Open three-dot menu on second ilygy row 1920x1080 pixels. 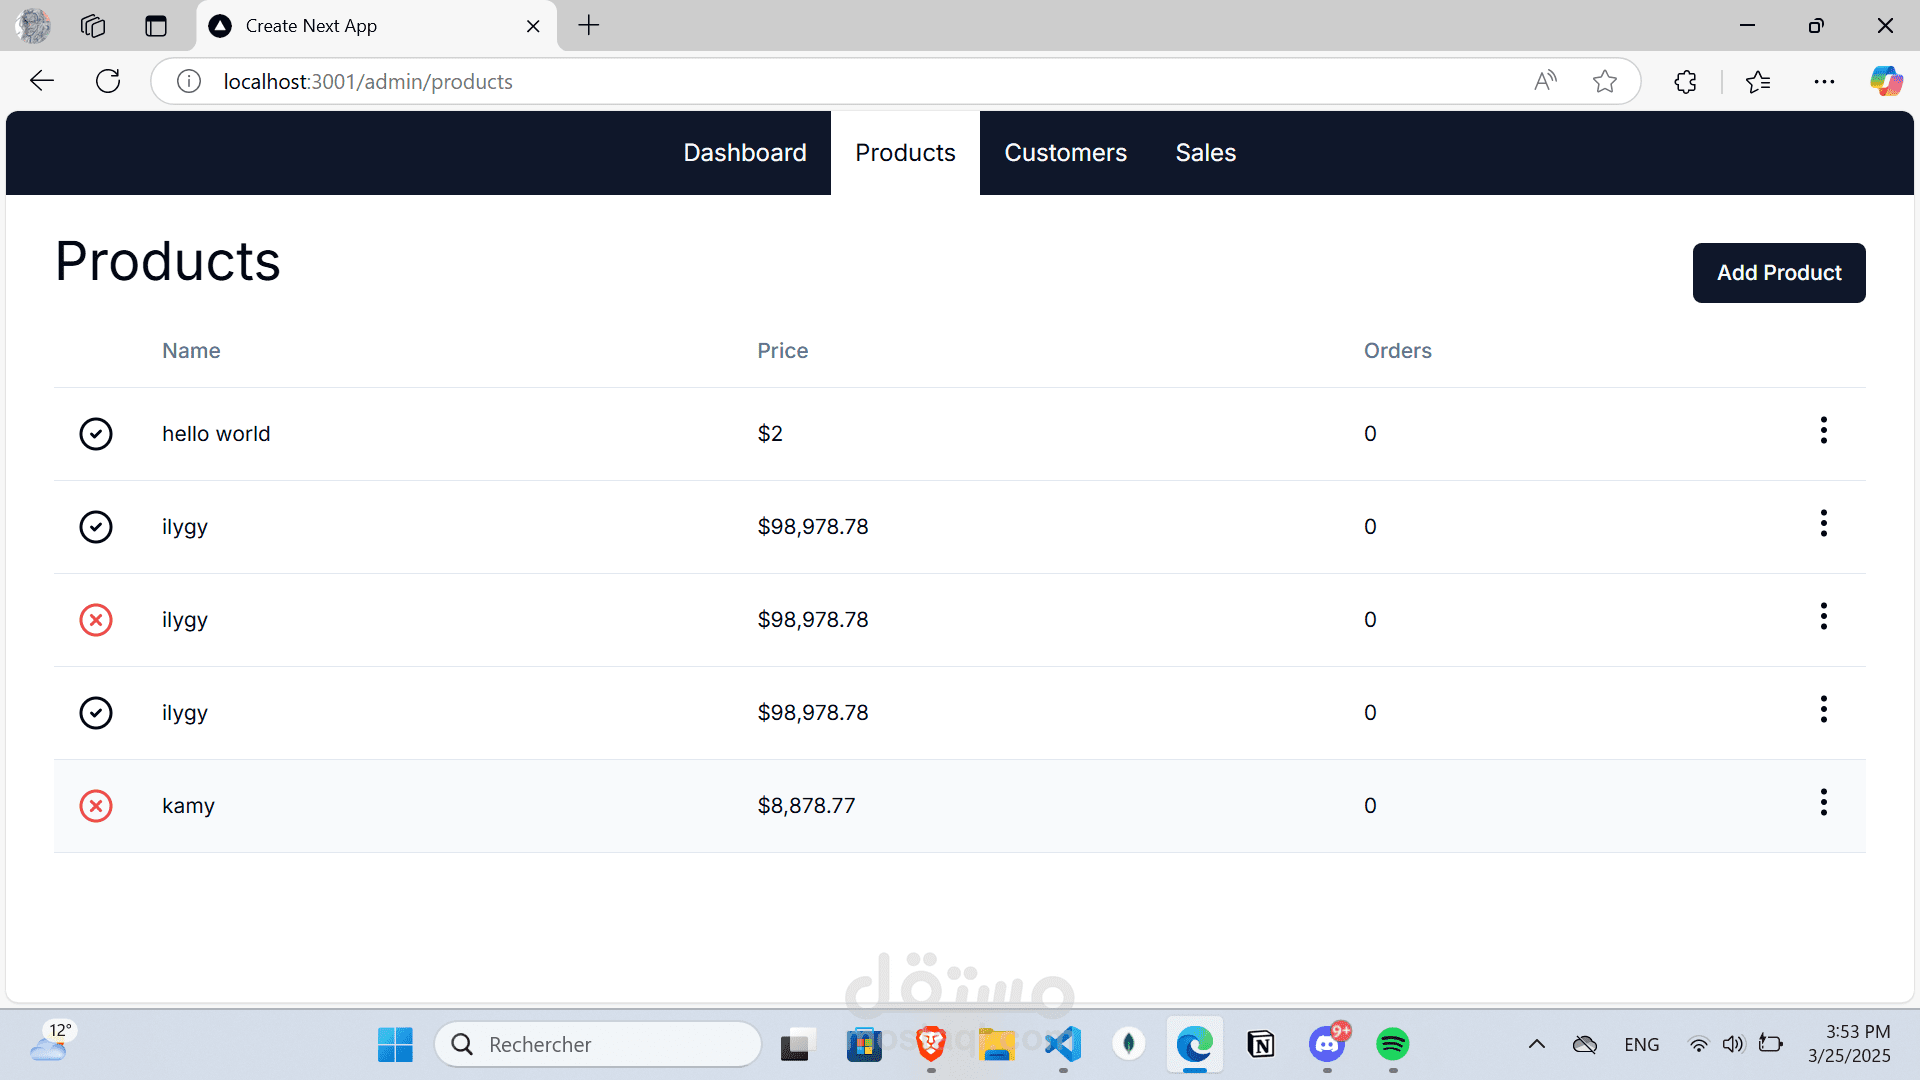[x=1823, y=617]
